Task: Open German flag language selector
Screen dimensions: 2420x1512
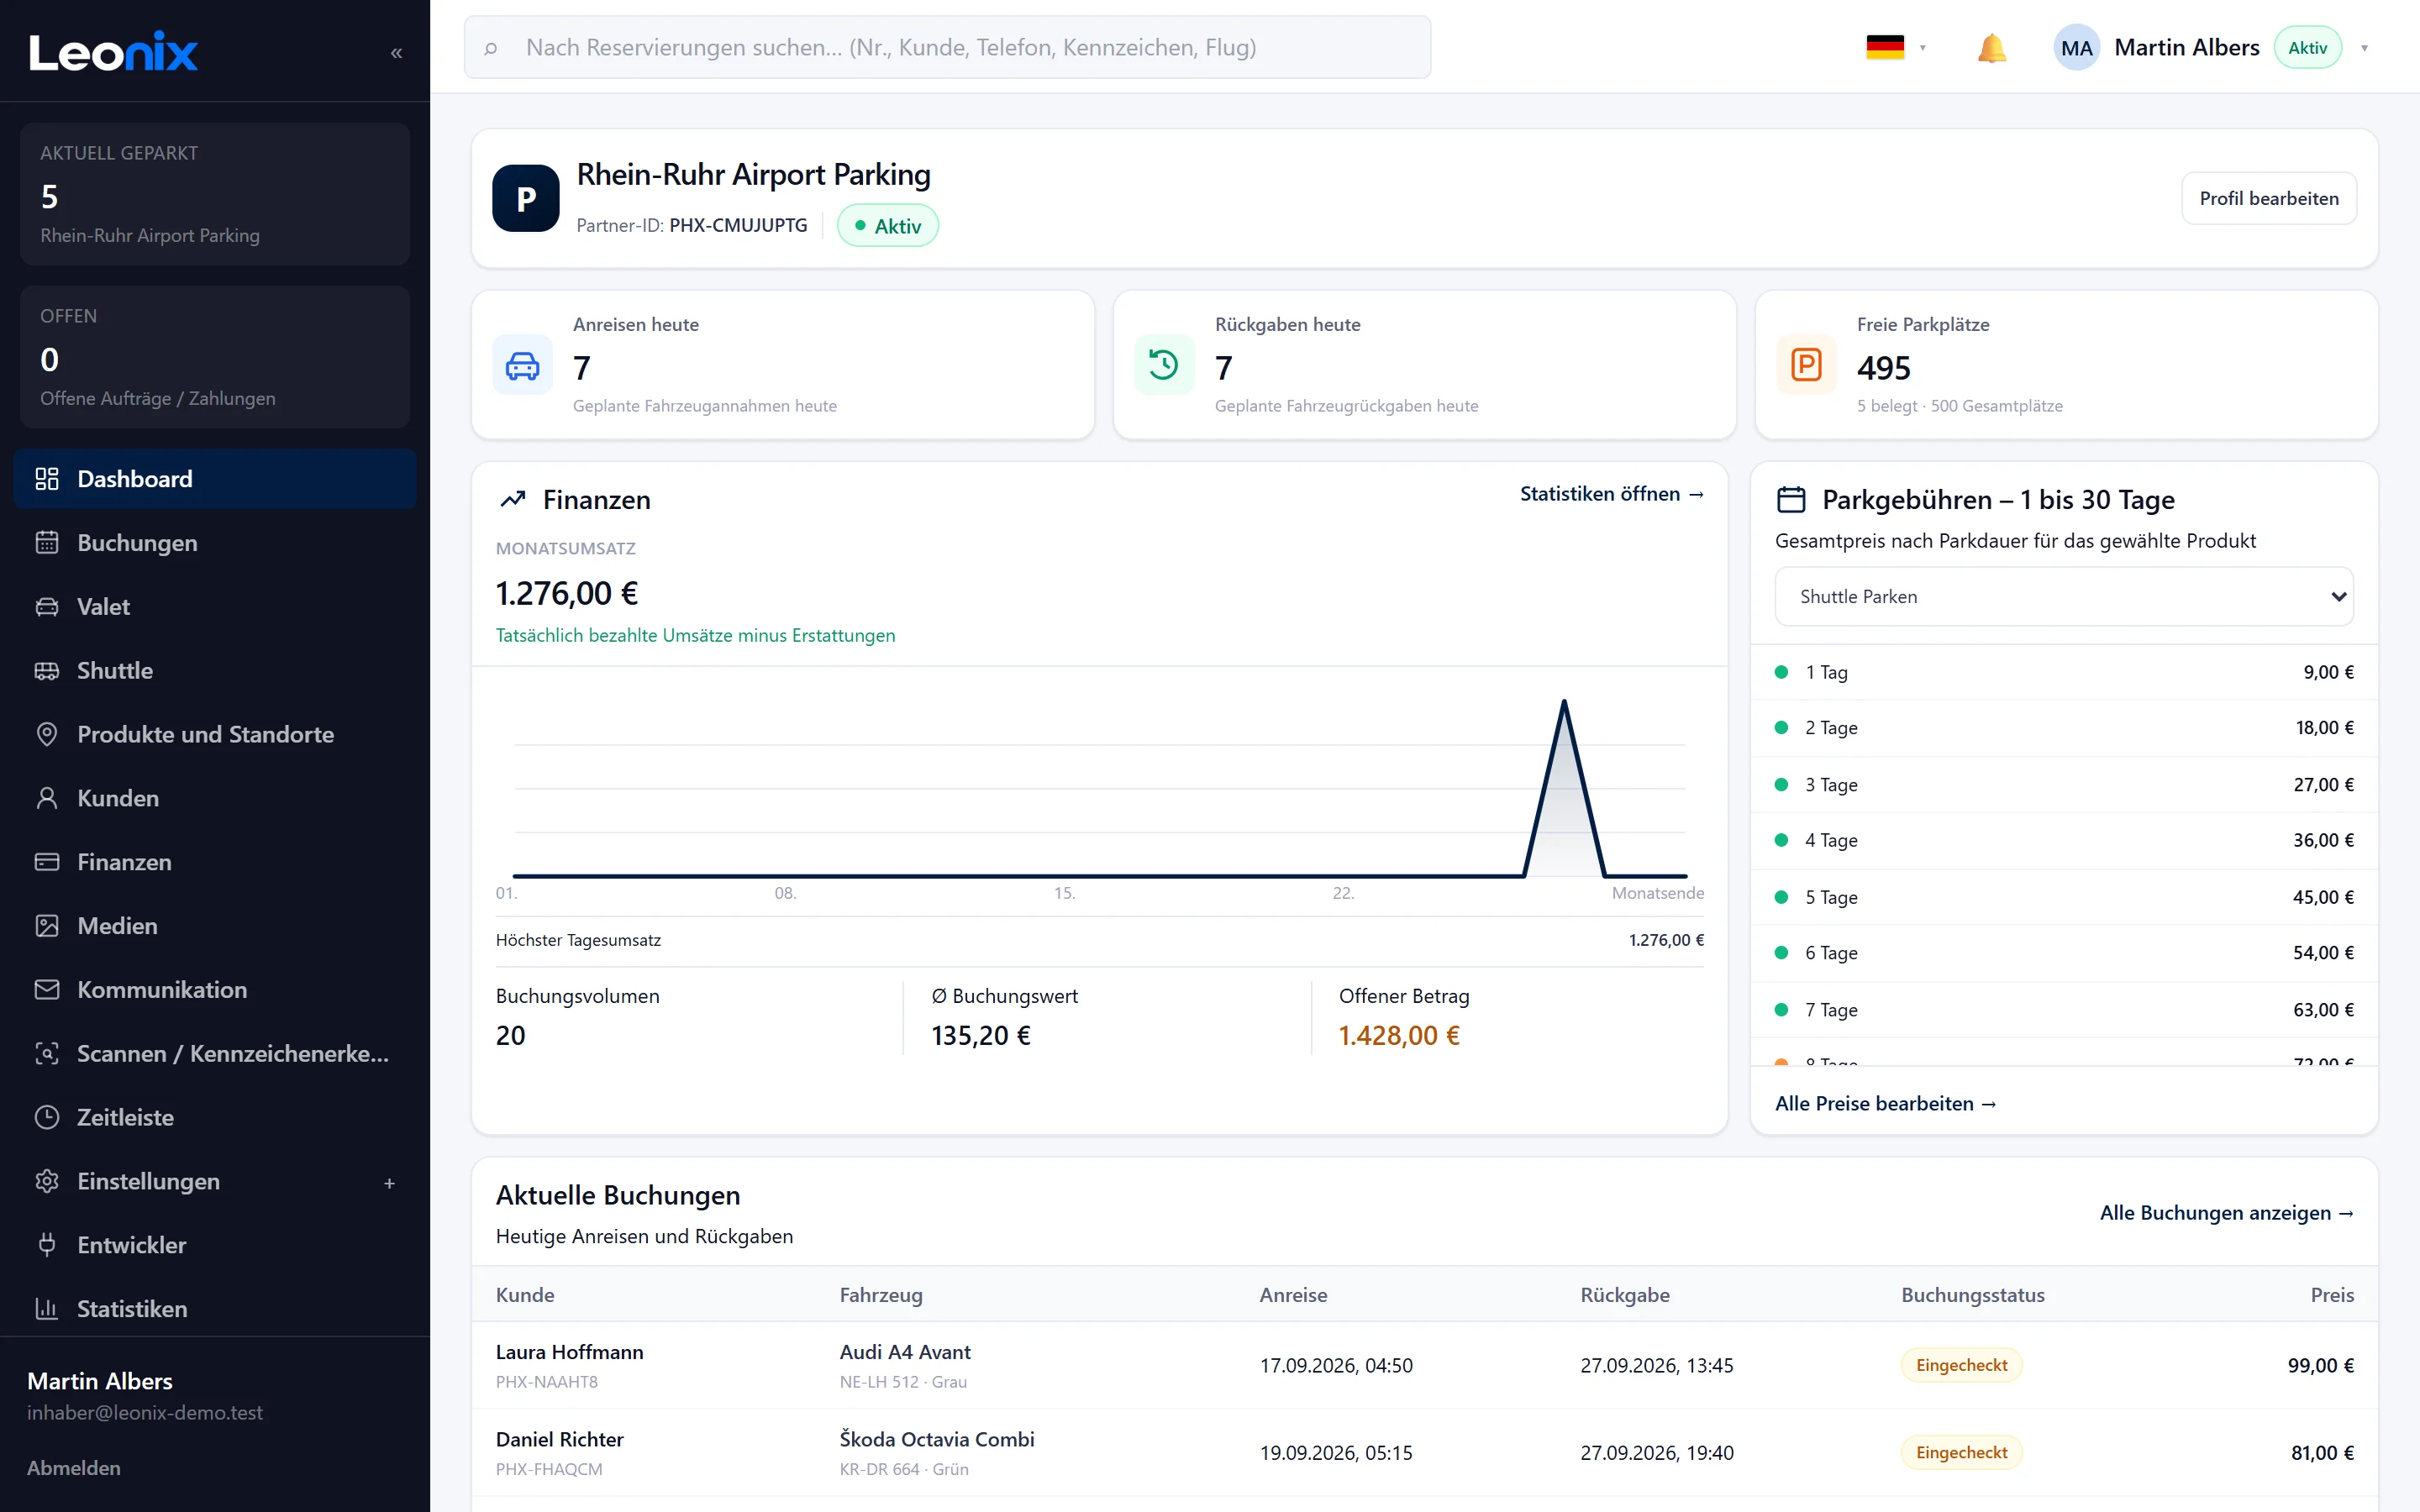Action: (x=1895, y=47)
